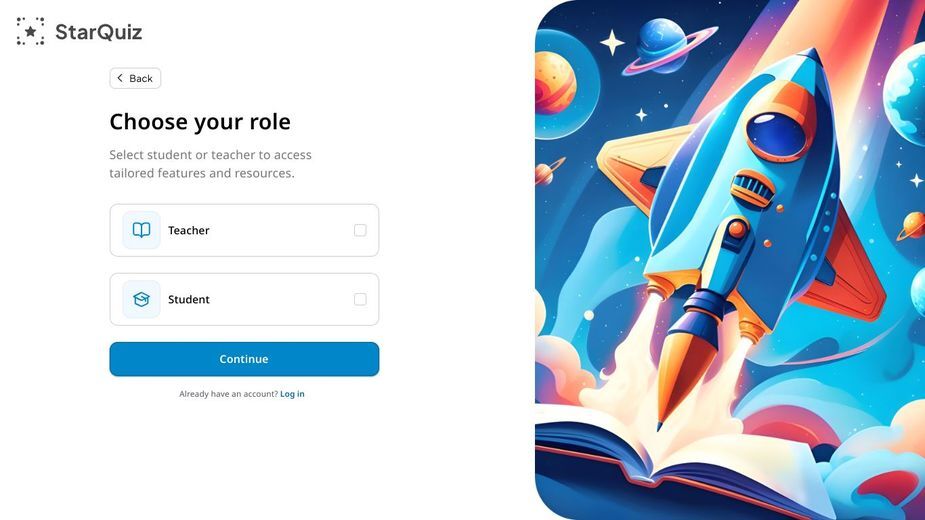Select the Teacher role card

pos(244,230)
